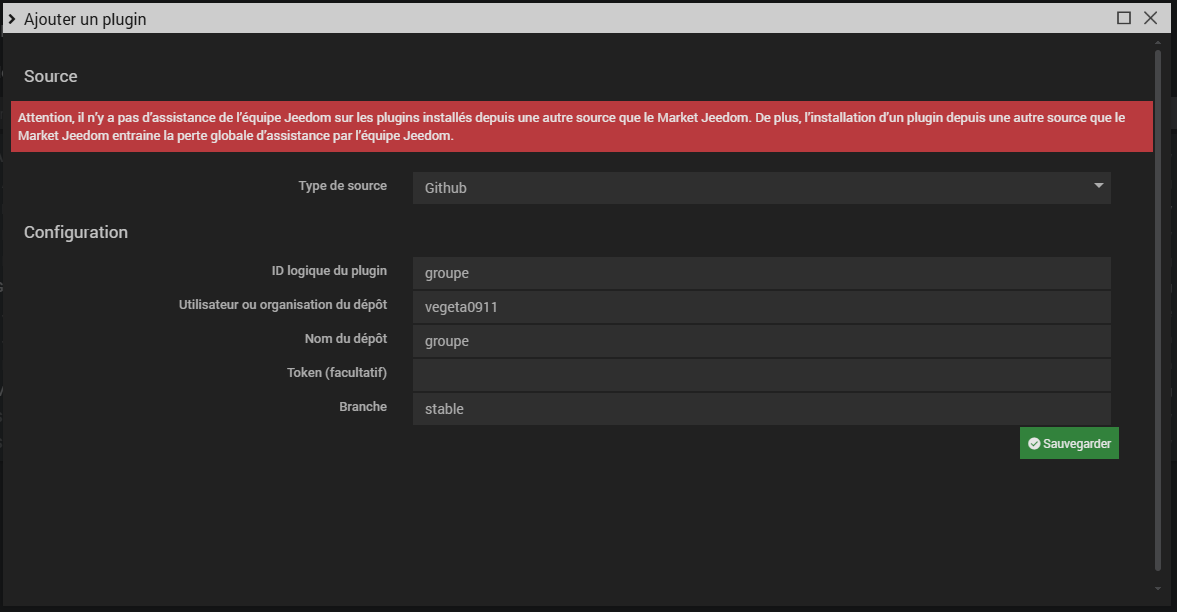Click the Branche field containing stable
Viewport: 1177px width, 612px height.
pos(760,409)
